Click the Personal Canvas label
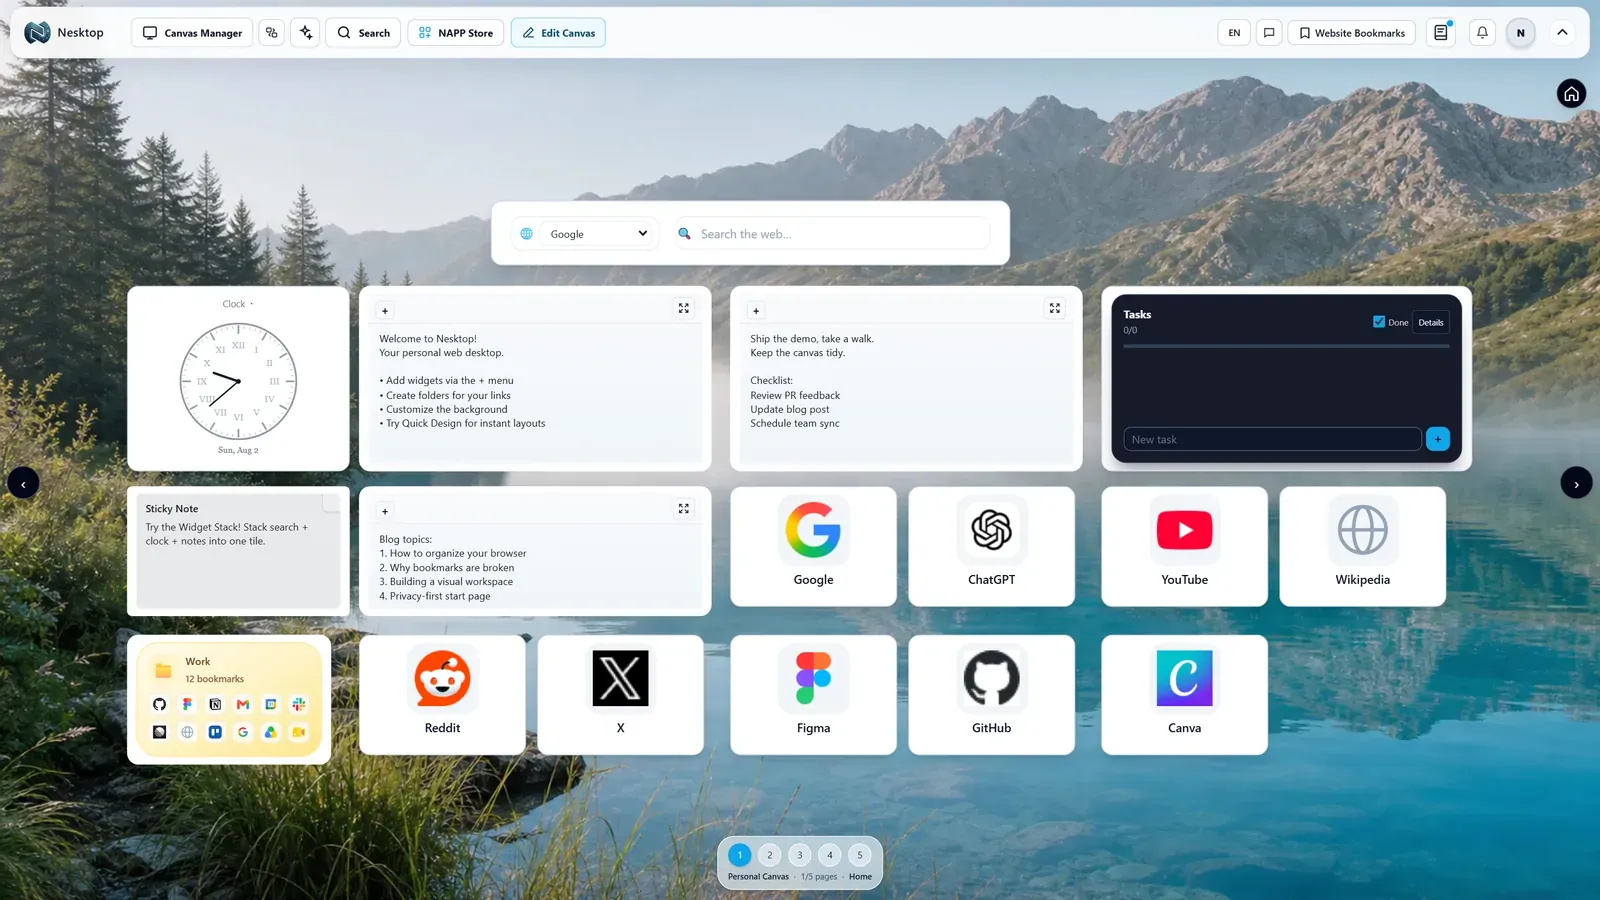The height and width of the screenshot is (900, 1600). 758,877
